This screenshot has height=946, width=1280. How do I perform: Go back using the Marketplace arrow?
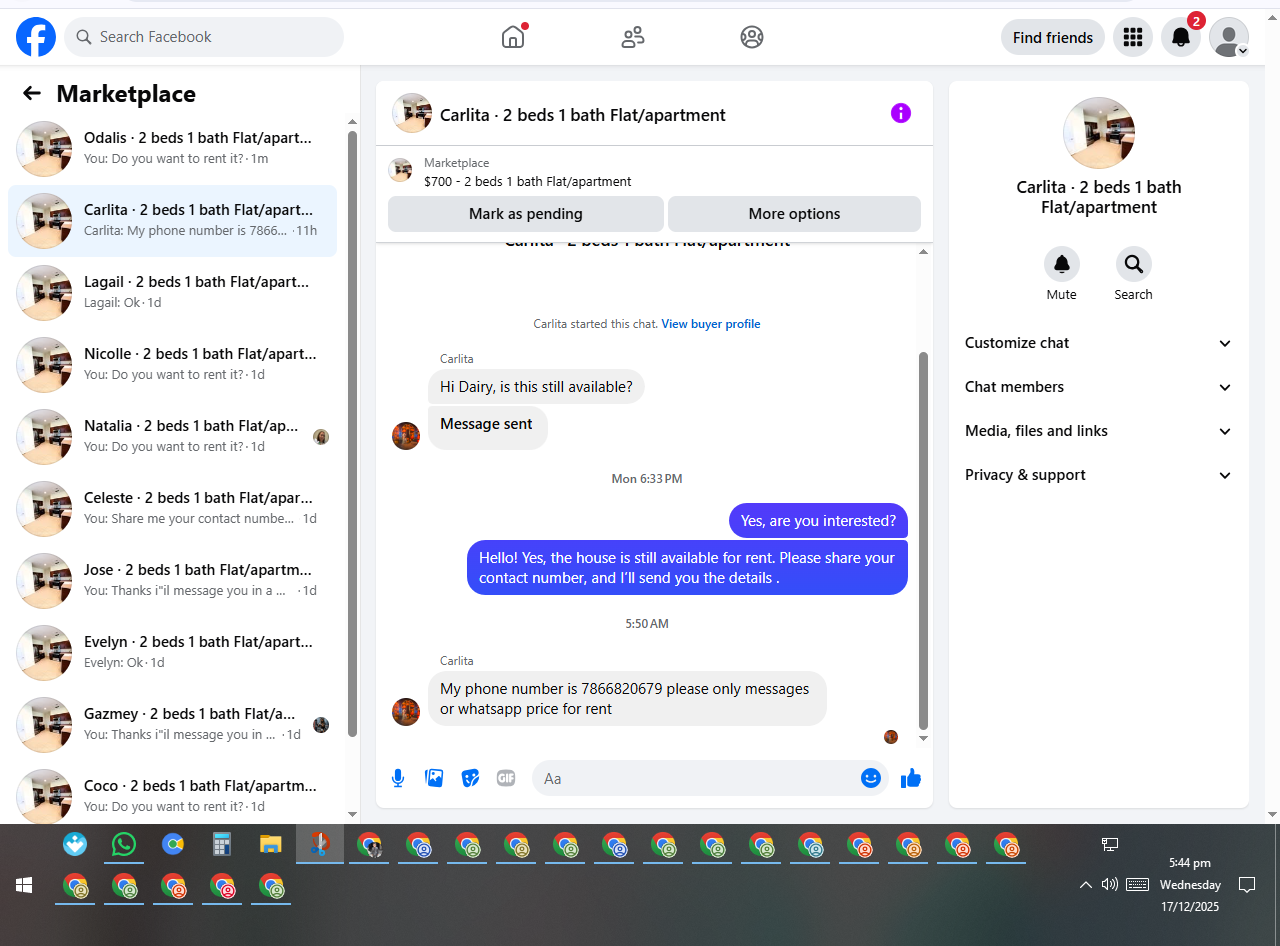[32, 93]
